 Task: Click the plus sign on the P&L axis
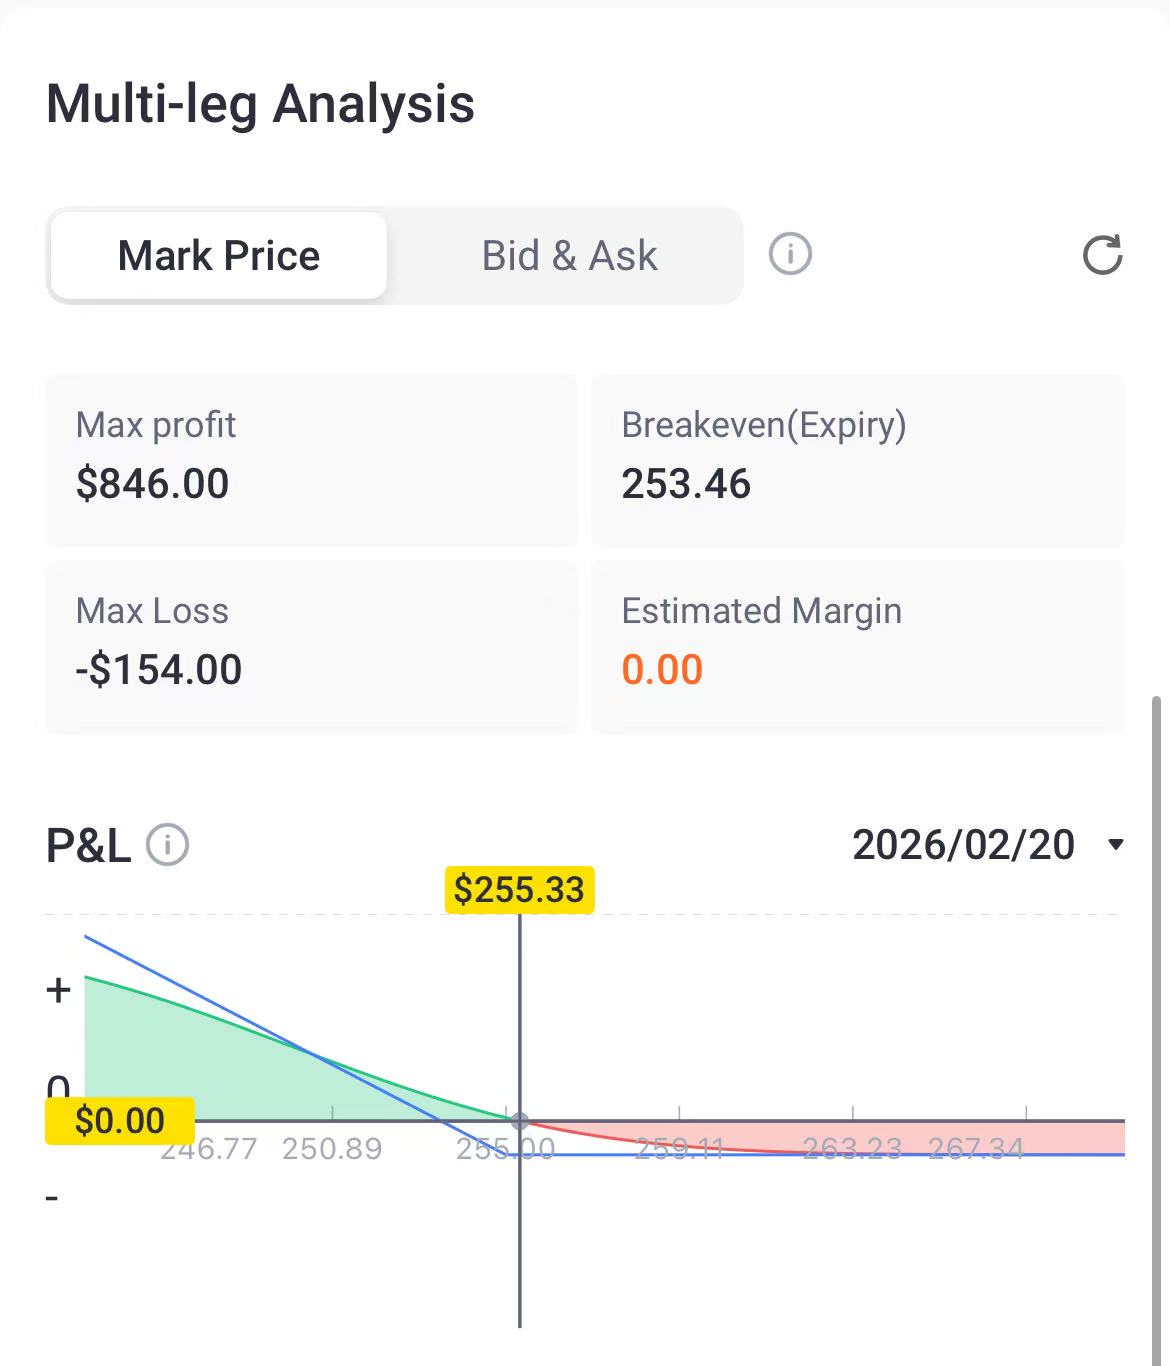59,990
